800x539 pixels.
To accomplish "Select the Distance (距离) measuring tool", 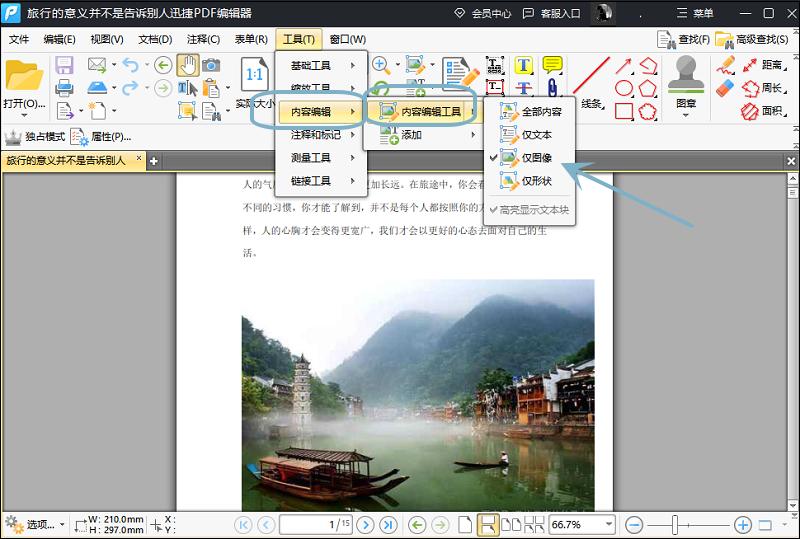I will (x=764, y=65).
